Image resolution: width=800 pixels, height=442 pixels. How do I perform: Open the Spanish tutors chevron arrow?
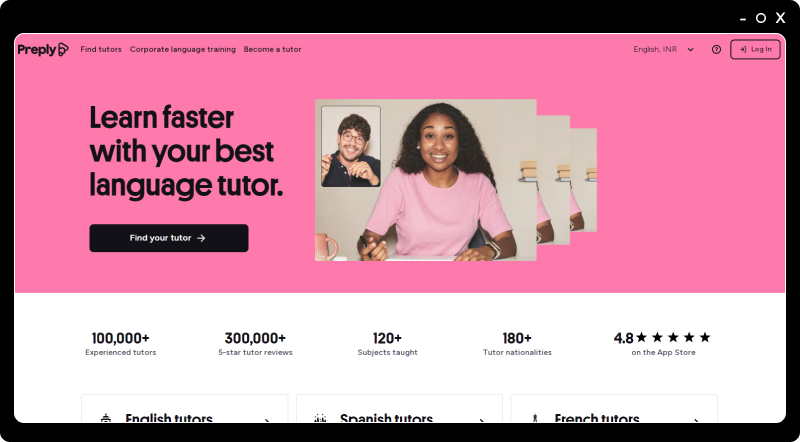coord(482,420)
